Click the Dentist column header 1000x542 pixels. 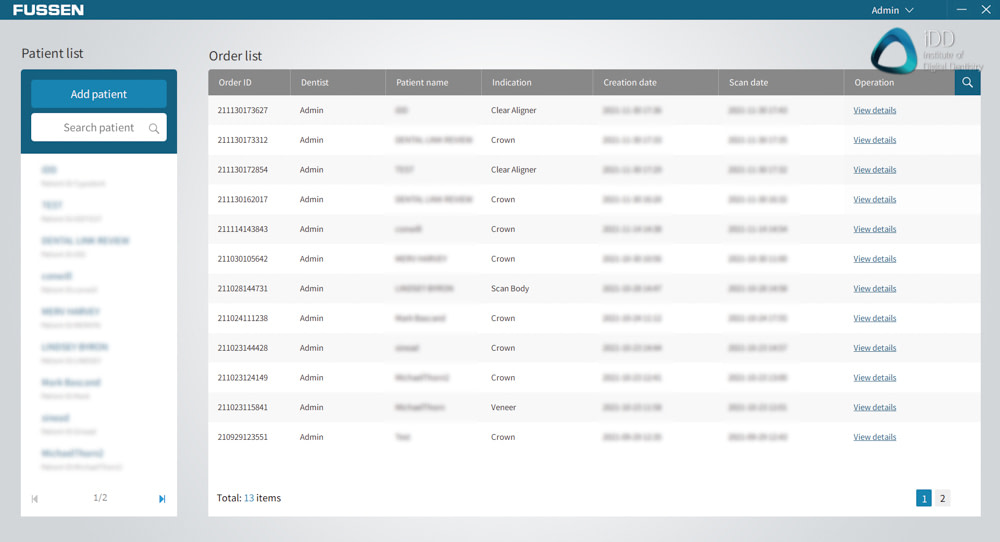click(338, 82)
